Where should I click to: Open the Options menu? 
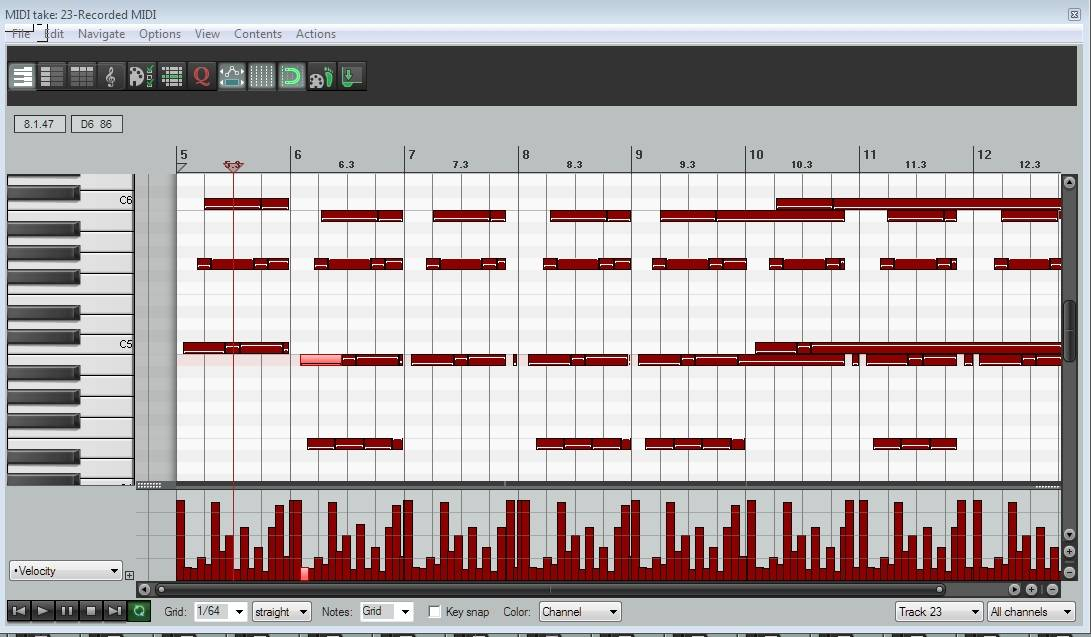coord(159,33)
